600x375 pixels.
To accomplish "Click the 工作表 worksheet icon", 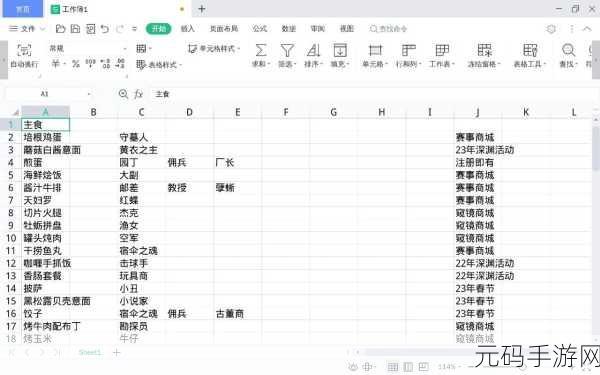I will [442, 50].
